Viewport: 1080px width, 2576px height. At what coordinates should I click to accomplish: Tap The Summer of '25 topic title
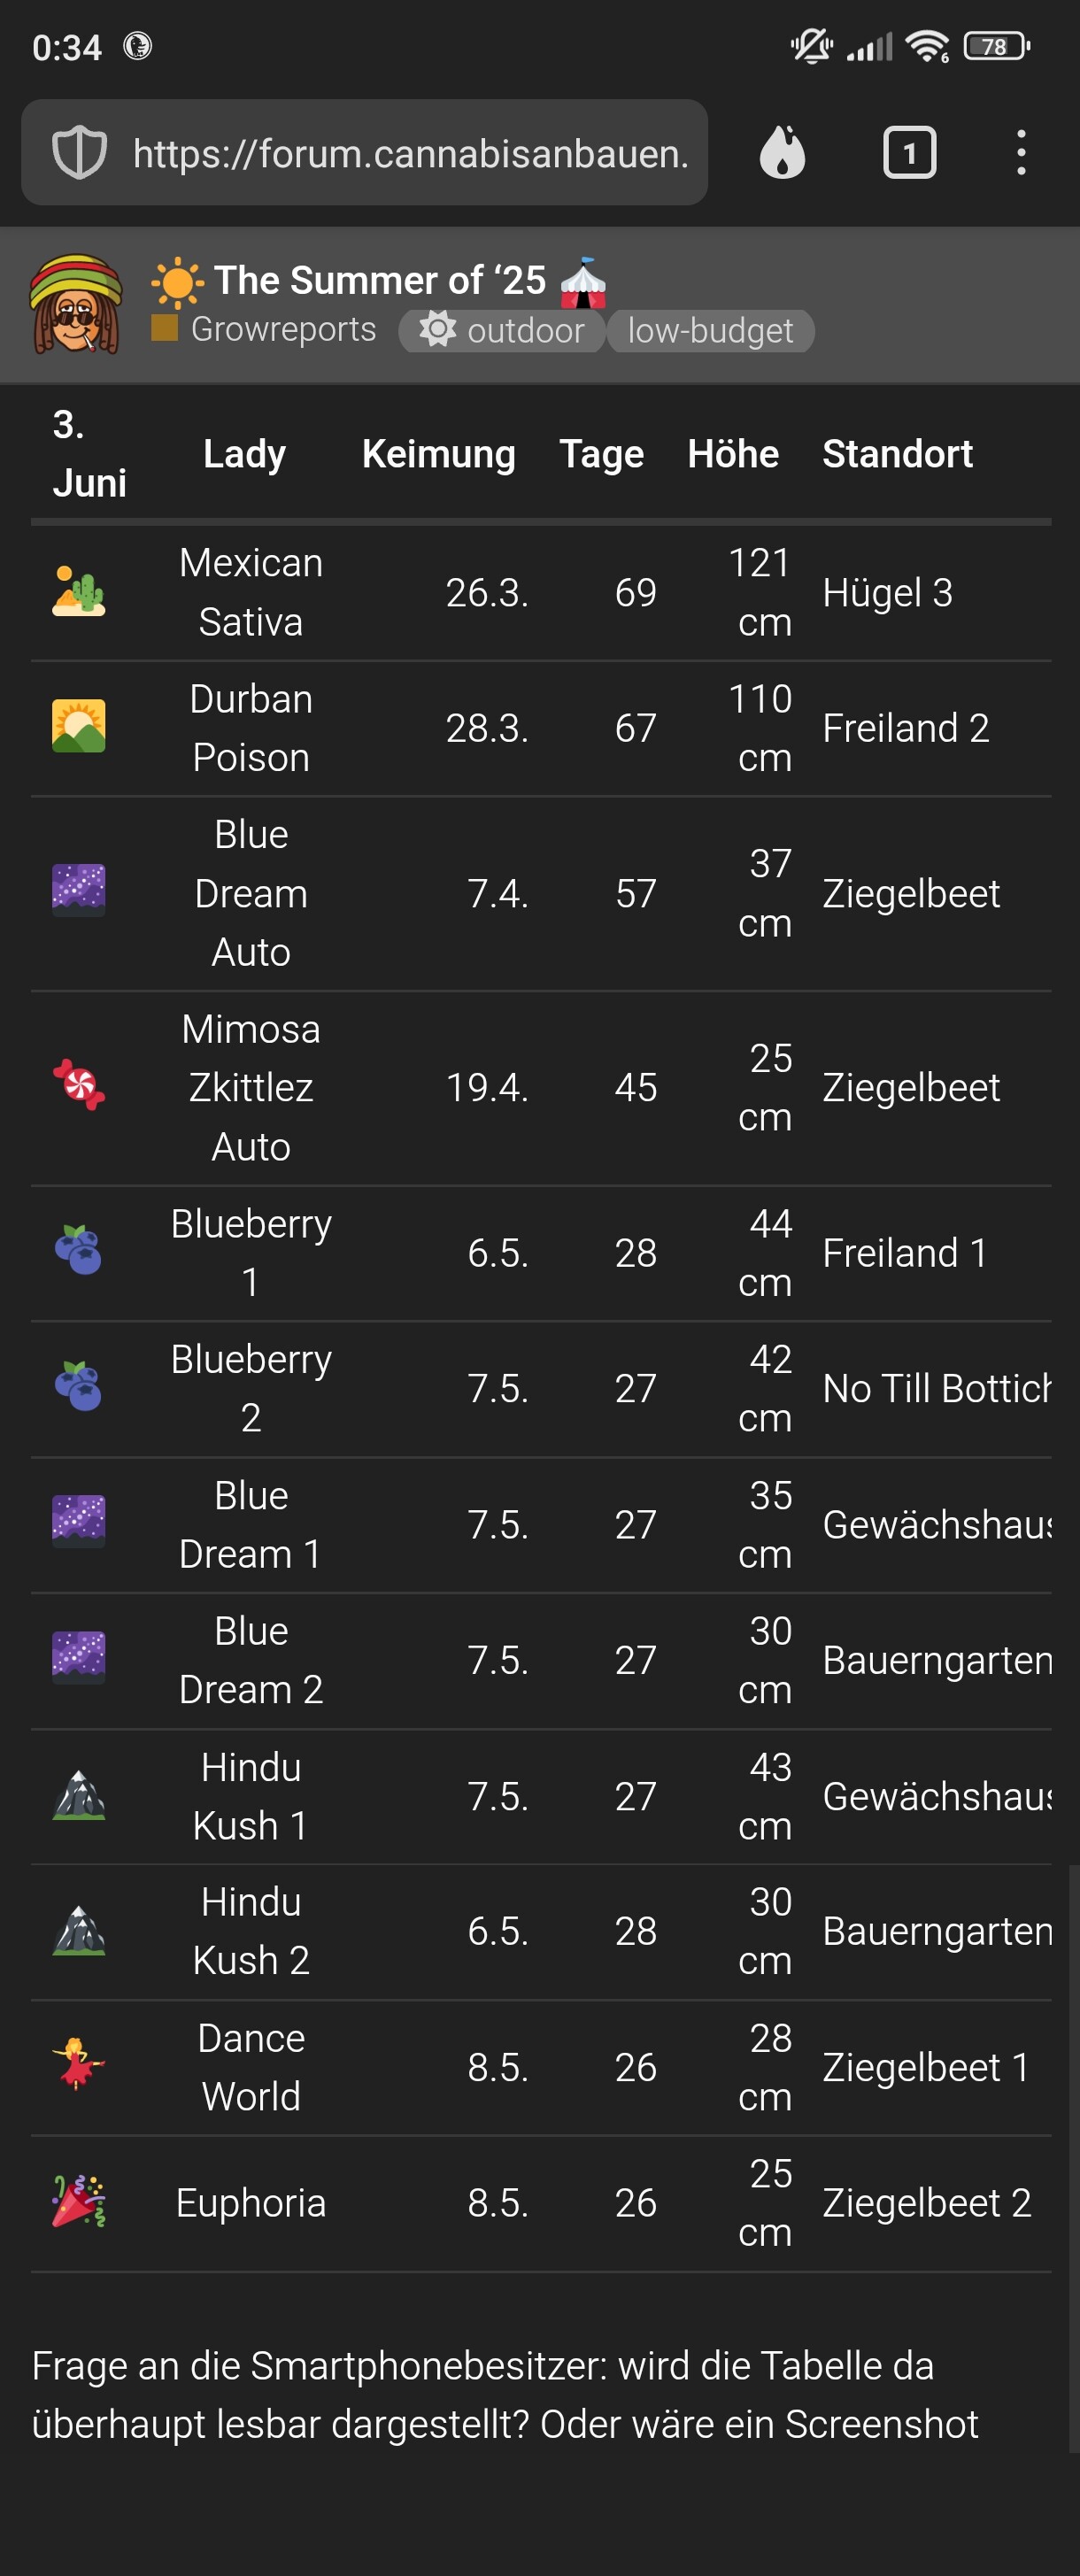pos(380,280)
